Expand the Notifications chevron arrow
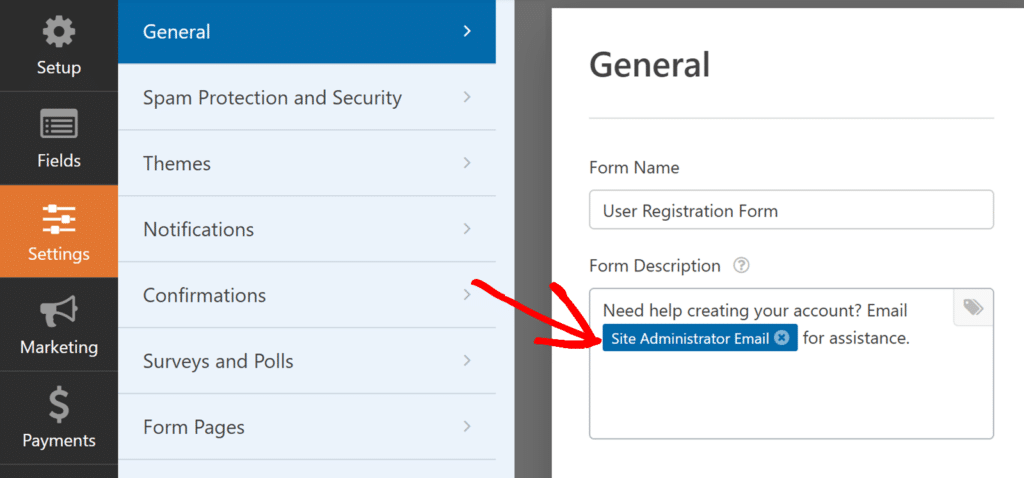Viewport: 1024px width, 478px height. click(467, 230)
